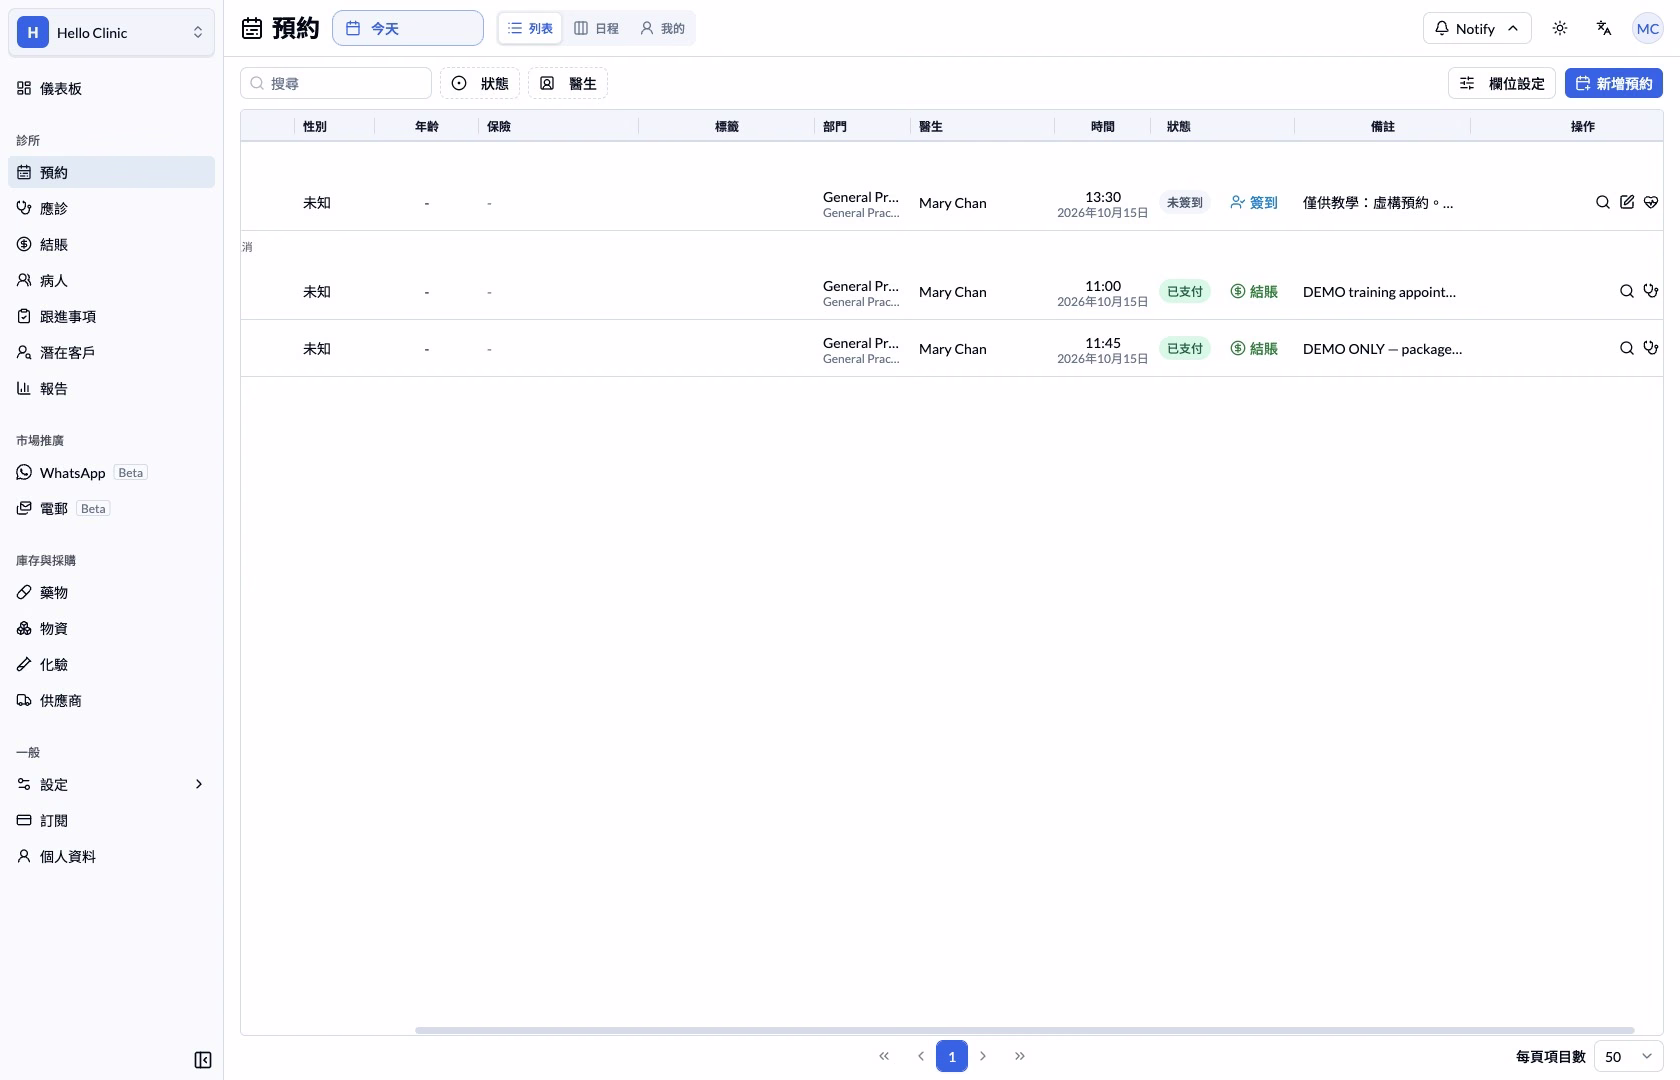Click the stethoscope icon in the 11:00 row

tap(1651, 291)
